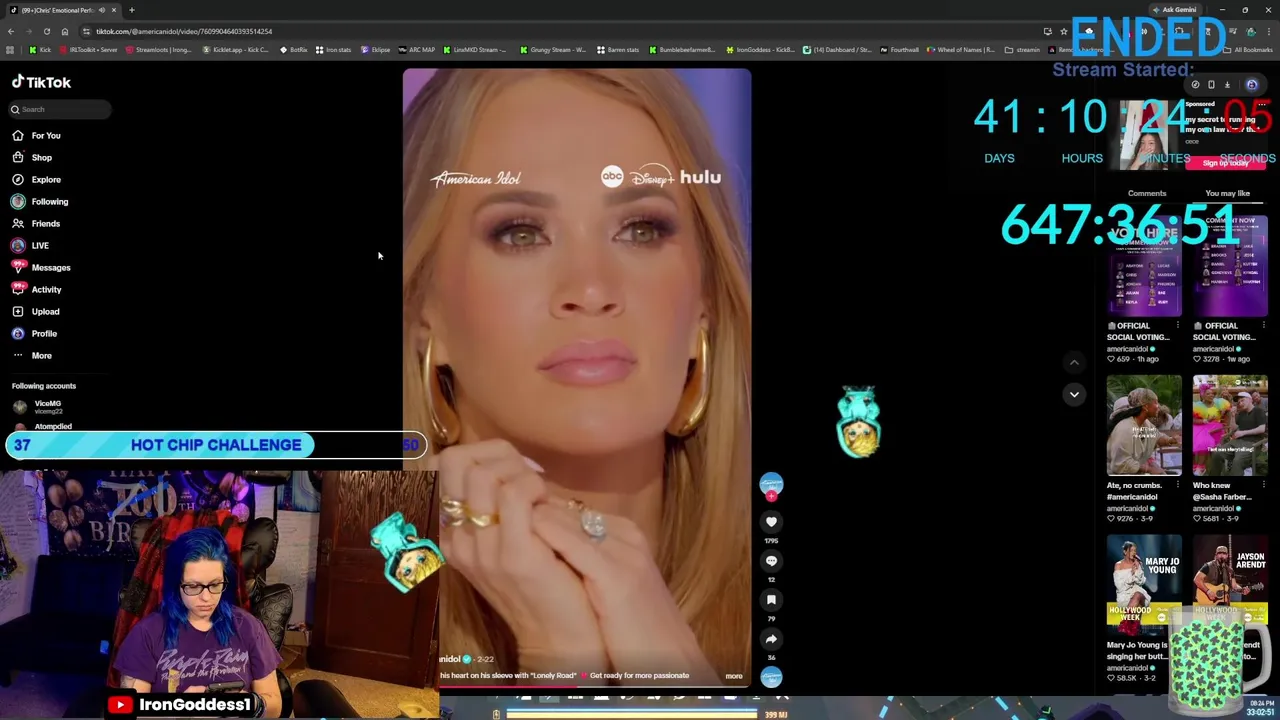The width and height of the screenshot is (1280, 720).
Task: Open the Activity notifications
Action: pos(37,289)
